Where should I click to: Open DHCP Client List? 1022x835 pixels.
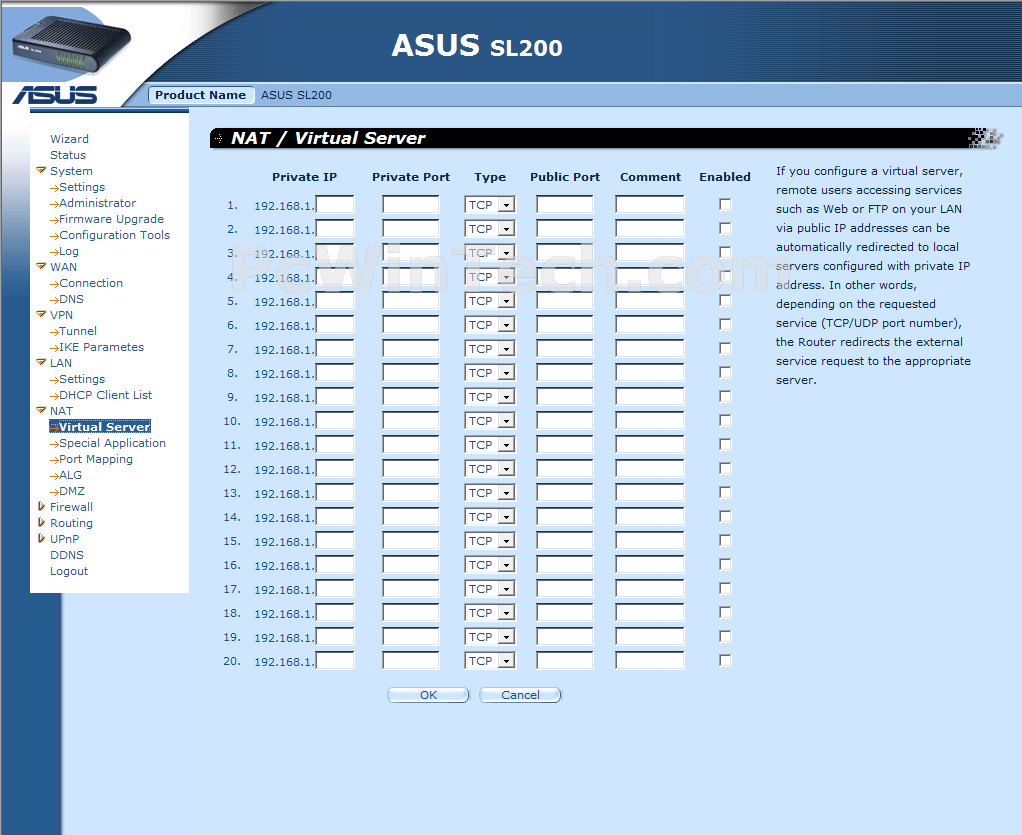point(105,395)
